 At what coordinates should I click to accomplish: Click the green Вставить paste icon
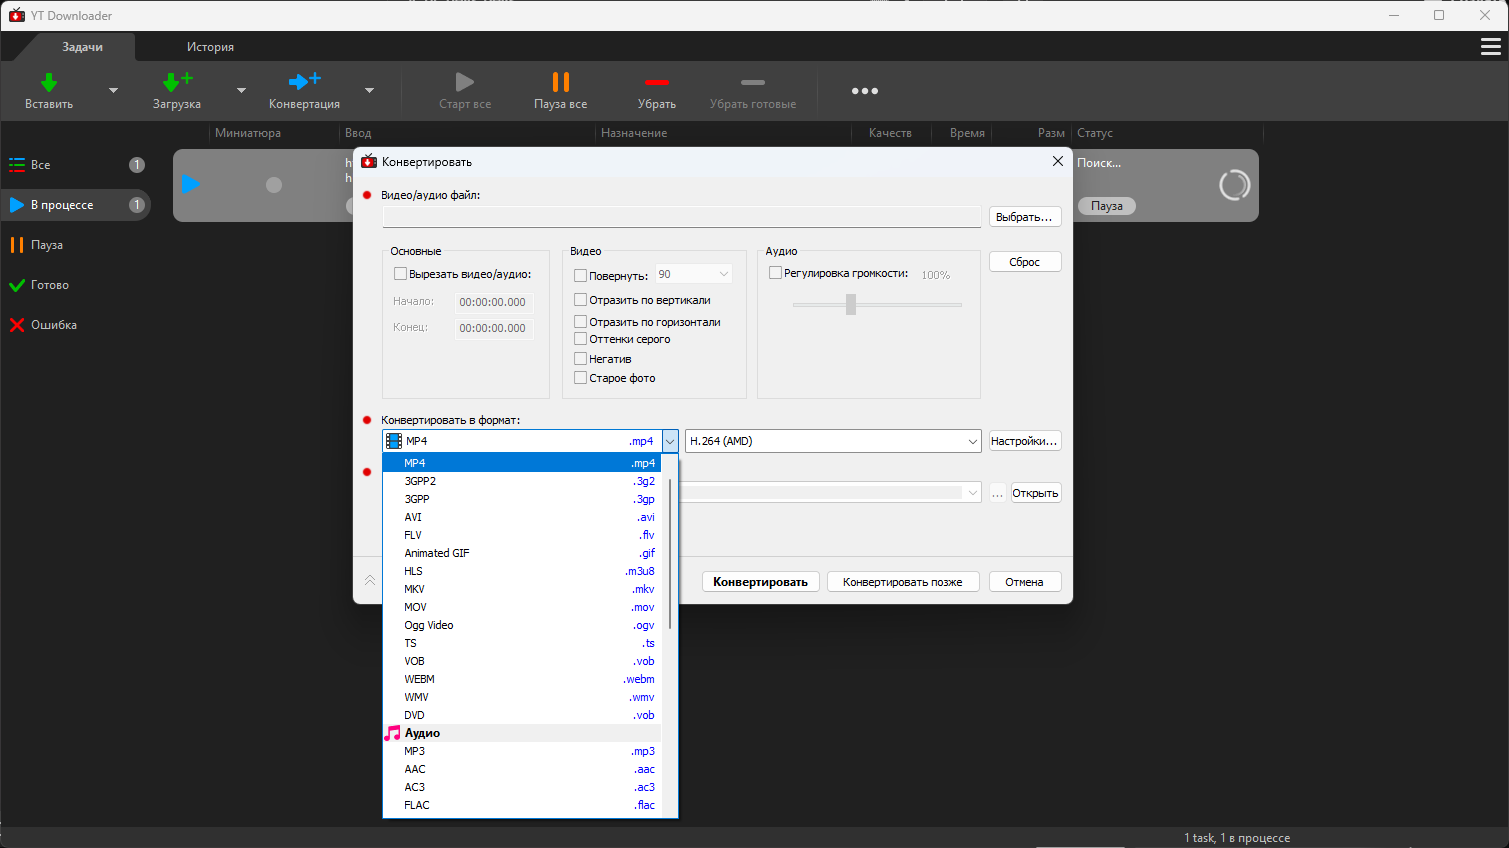click(x=48, y=83)
